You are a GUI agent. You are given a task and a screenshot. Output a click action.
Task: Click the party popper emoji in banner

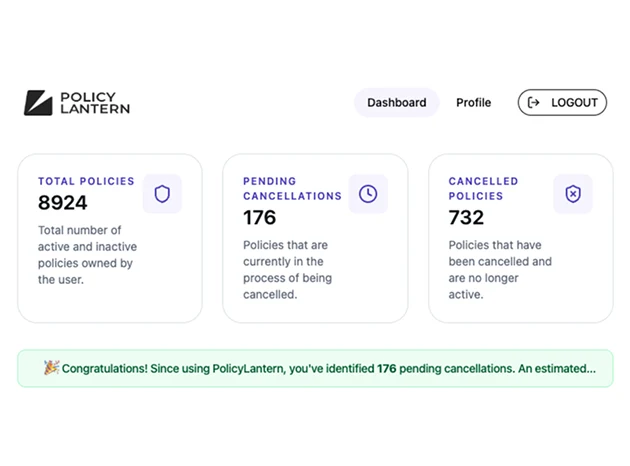[x=51, y=368]
